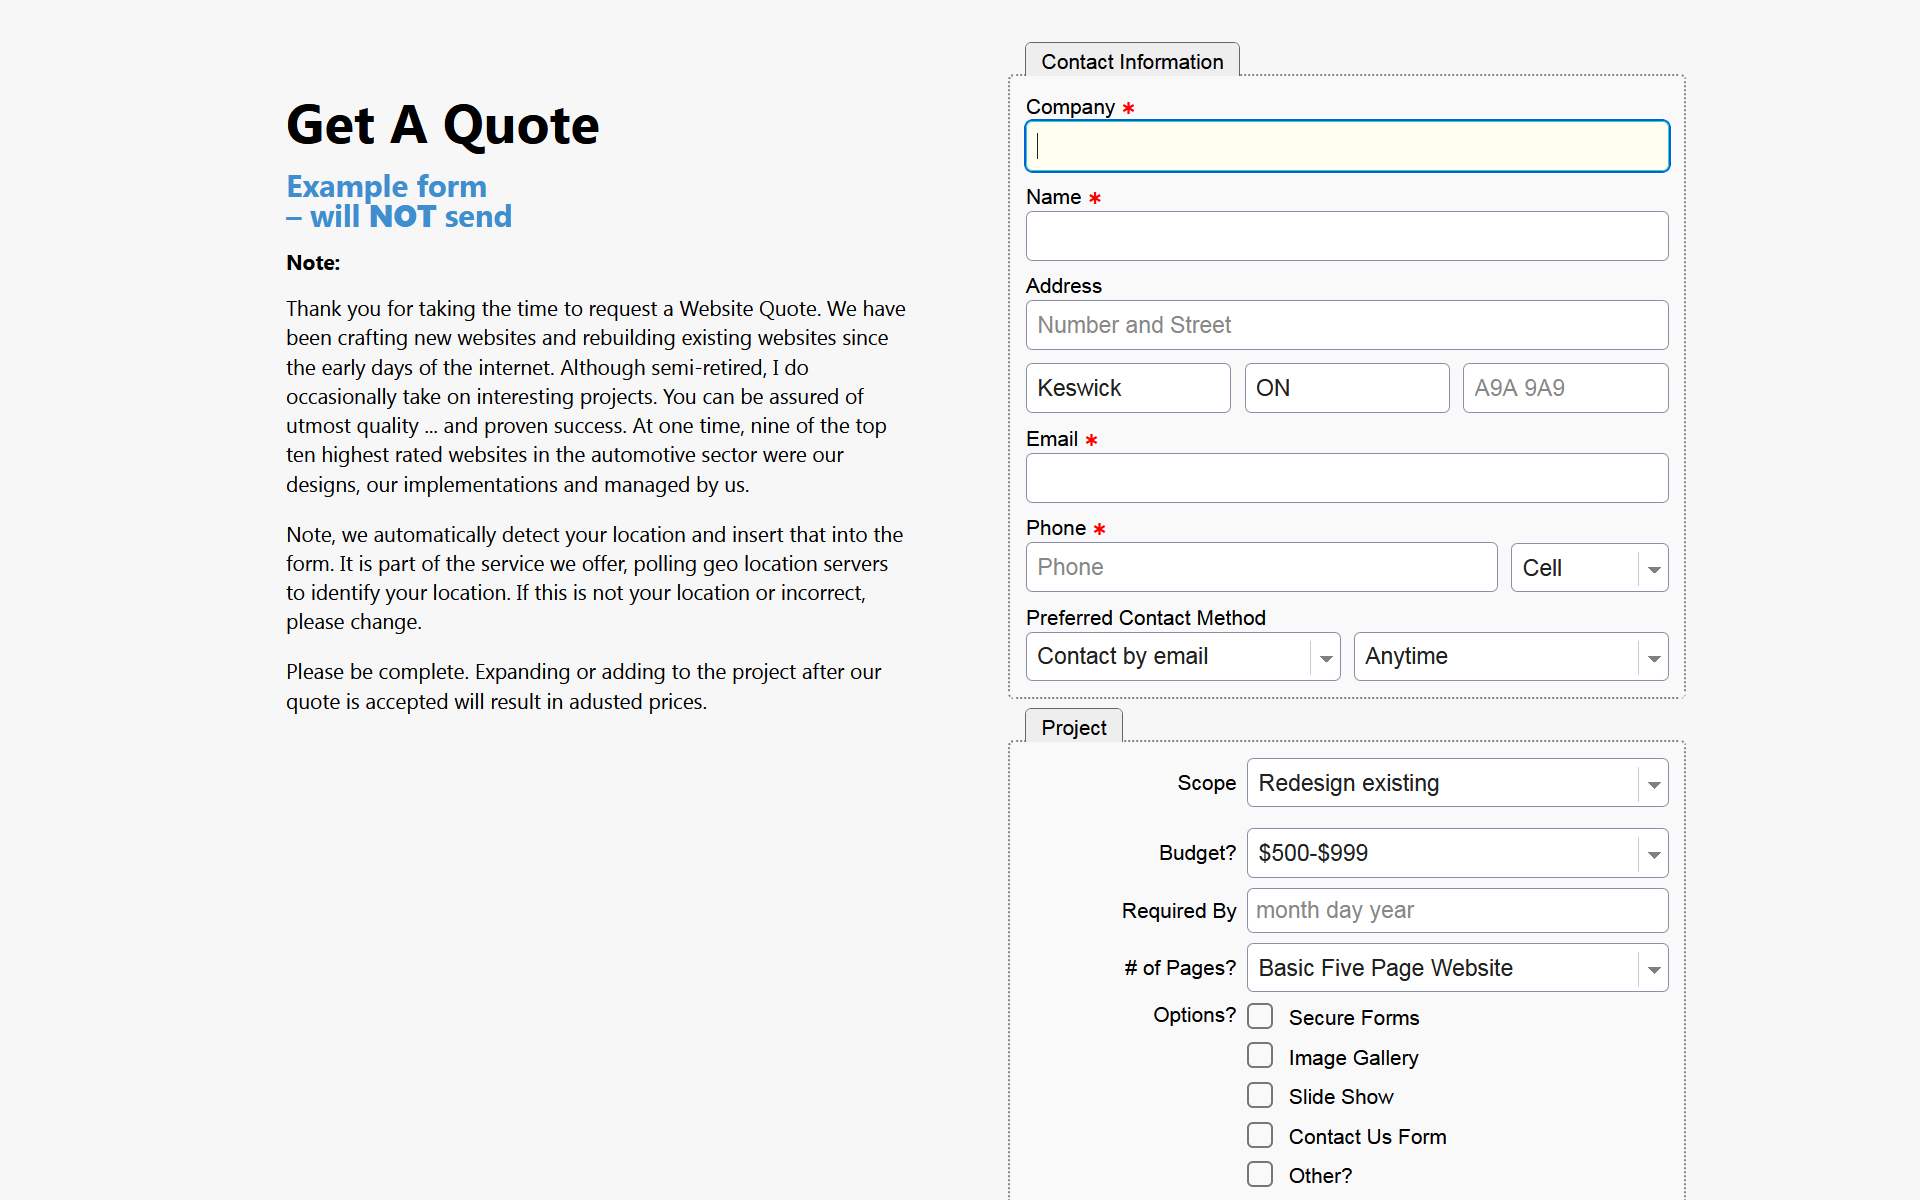Click the Required By label
The height and width of the screenshot is (1200, 1920).
[x=1179, y=911]
